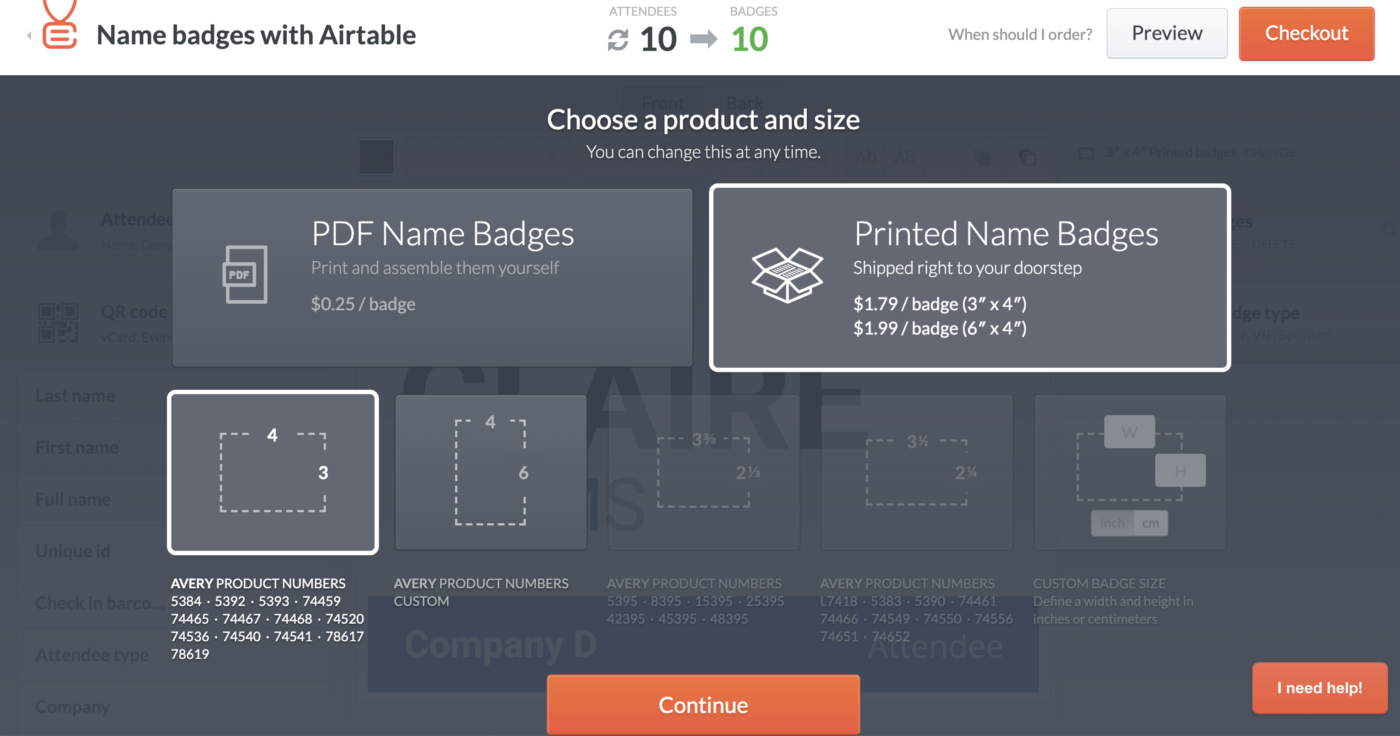Open the When should I order link
1400x736 pixels.
[1020, 34]
